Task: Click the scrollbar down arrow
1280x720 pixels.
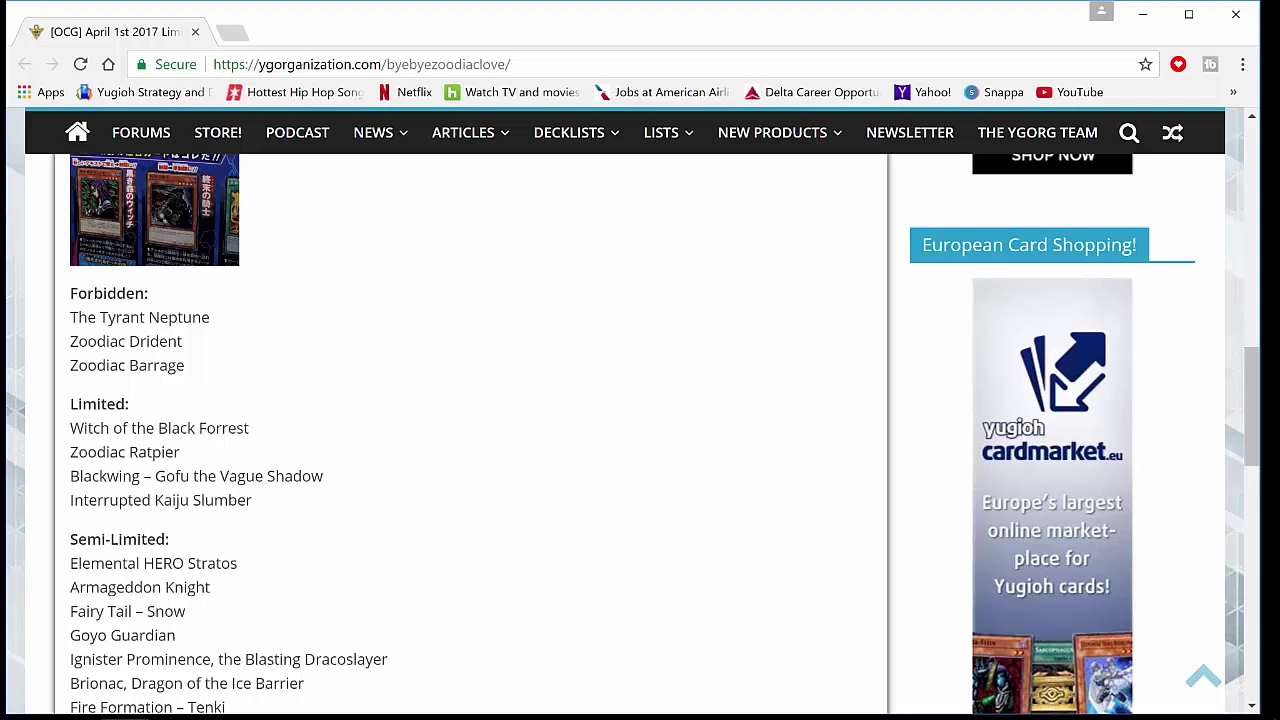Action: (1251, 705)
